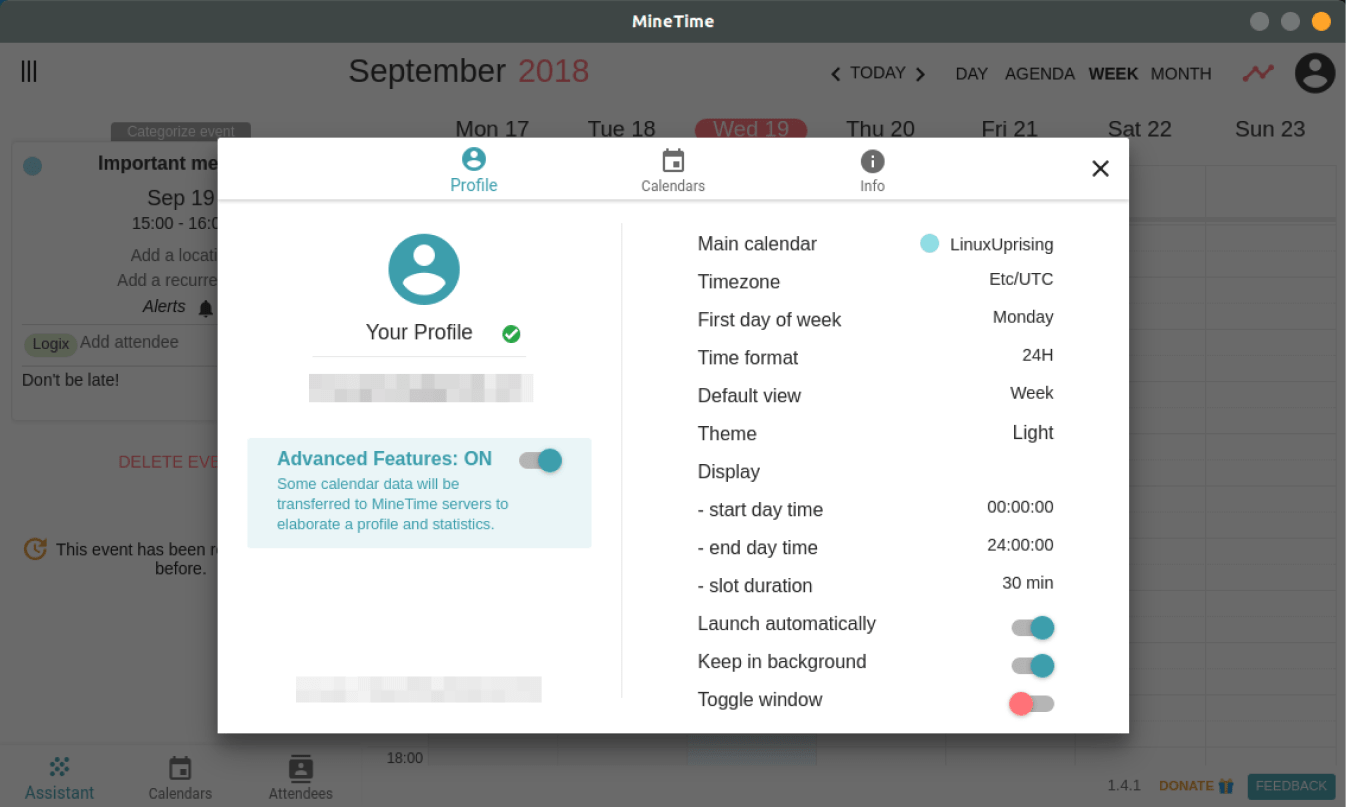This screenshot has height=807, width=1346.
Task: Go to previous week with left chevron
Action: pyautogui.click(x=836, y=75)
